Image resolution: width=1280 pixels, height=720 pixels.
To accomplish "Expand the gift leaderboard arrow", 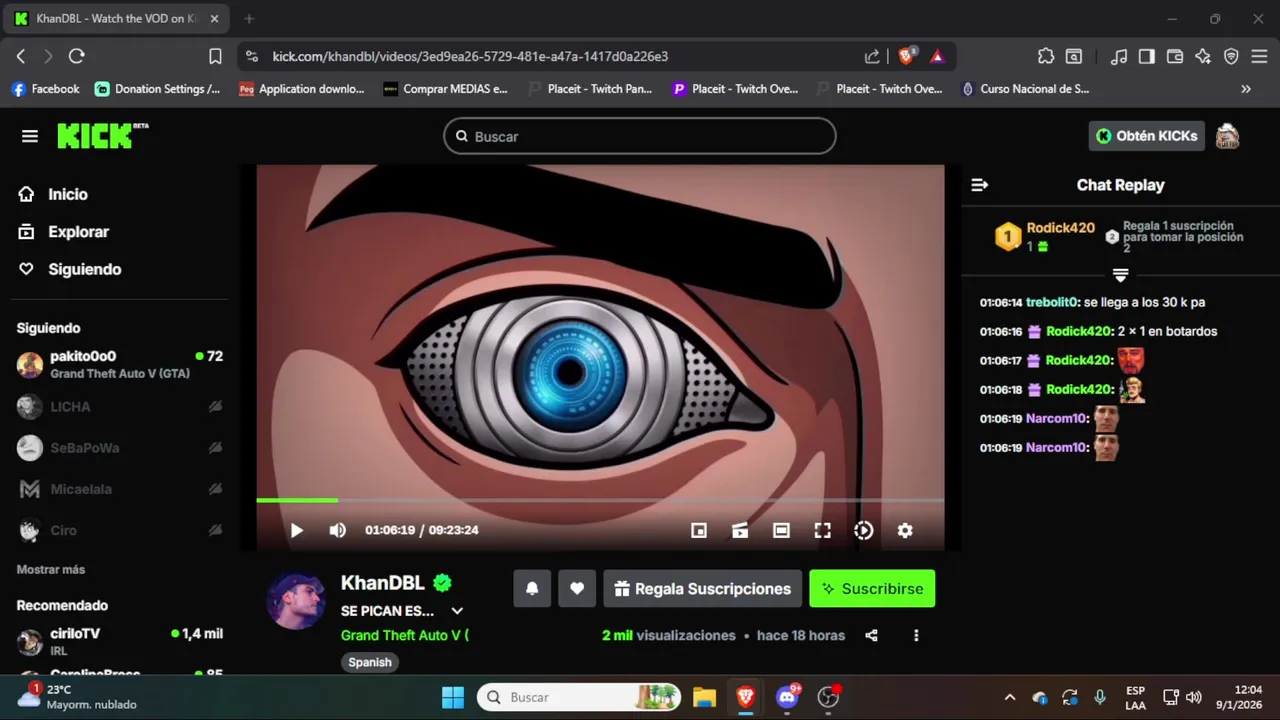I will 1120,275.
